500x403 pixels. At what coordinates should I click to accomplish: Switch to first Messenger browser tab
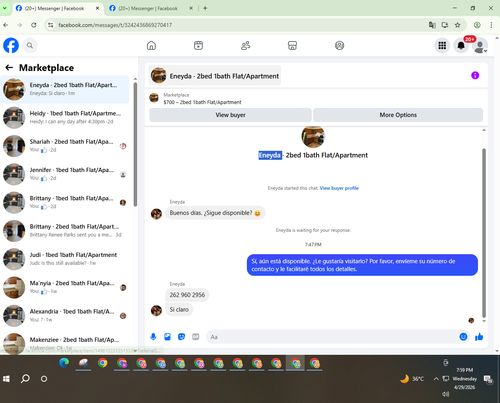(x=58, y=8)
